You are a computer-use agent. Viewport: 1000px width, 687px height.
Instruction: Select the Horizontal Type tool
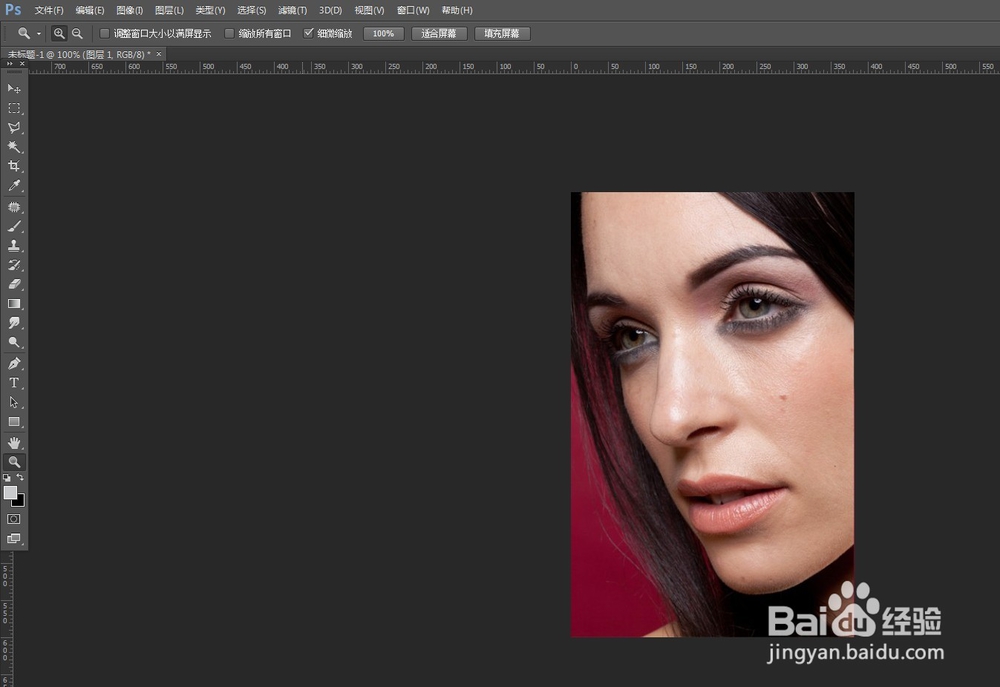pyautogui.click(x=13, y=383)
